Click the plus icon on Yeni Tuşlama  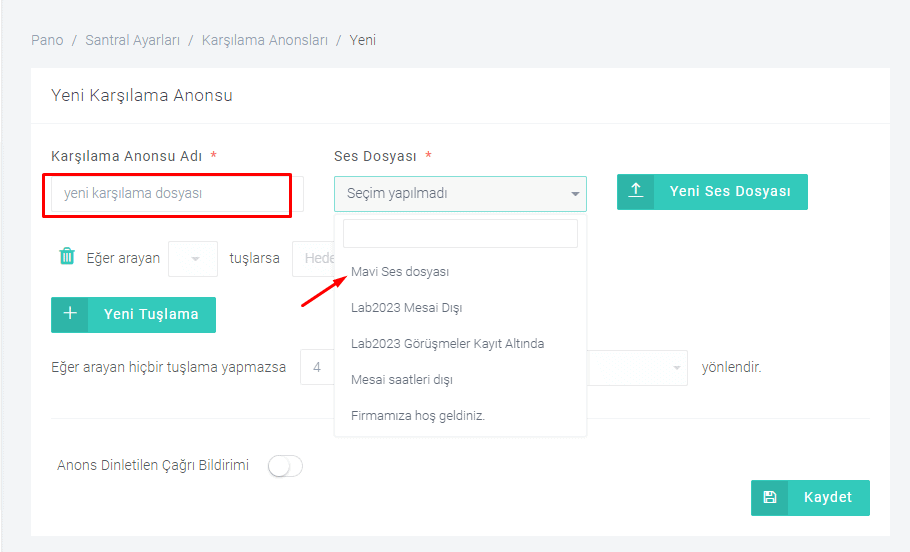(70, 314)
